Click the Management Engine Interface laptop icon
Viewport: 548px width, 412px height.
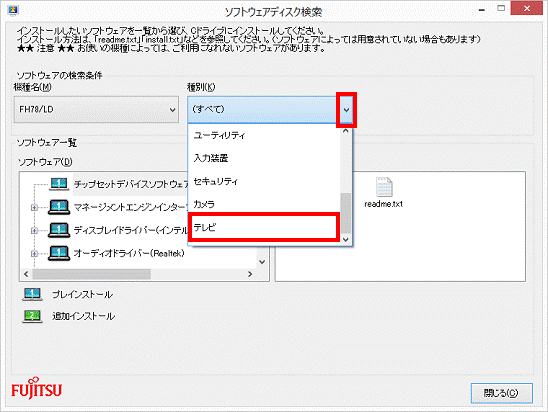(59, 207)
